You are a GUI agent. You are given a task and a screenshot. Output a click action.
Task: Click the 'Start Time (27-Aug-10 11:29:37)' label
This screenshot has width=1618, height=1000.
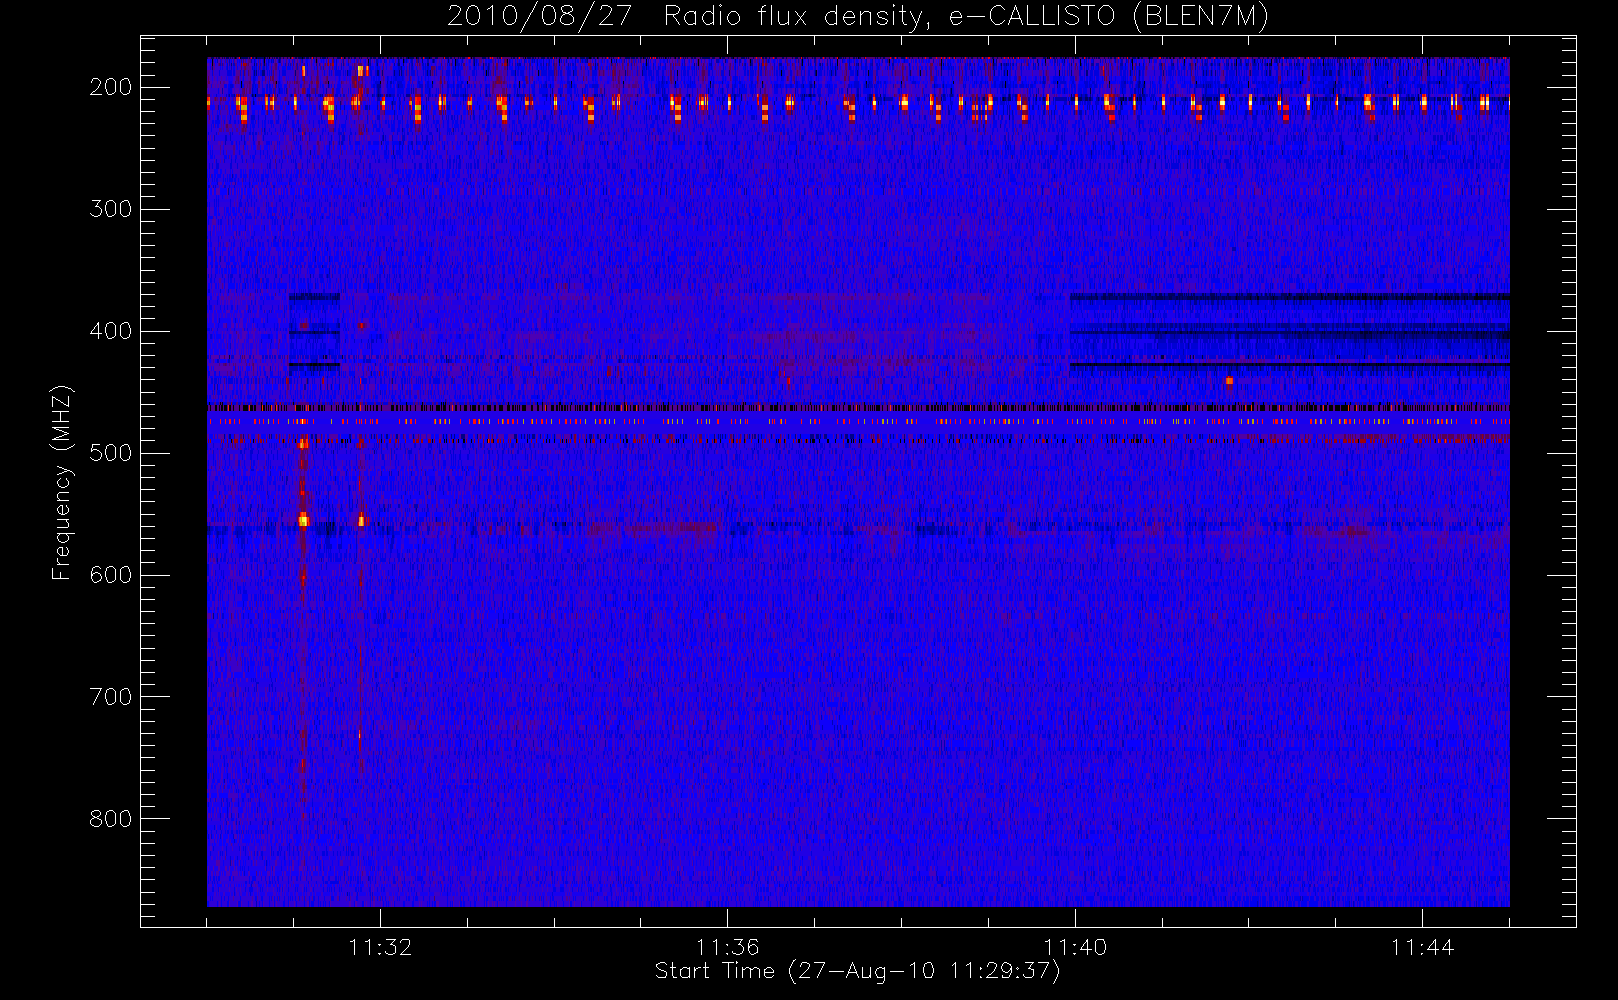[857, 971]
